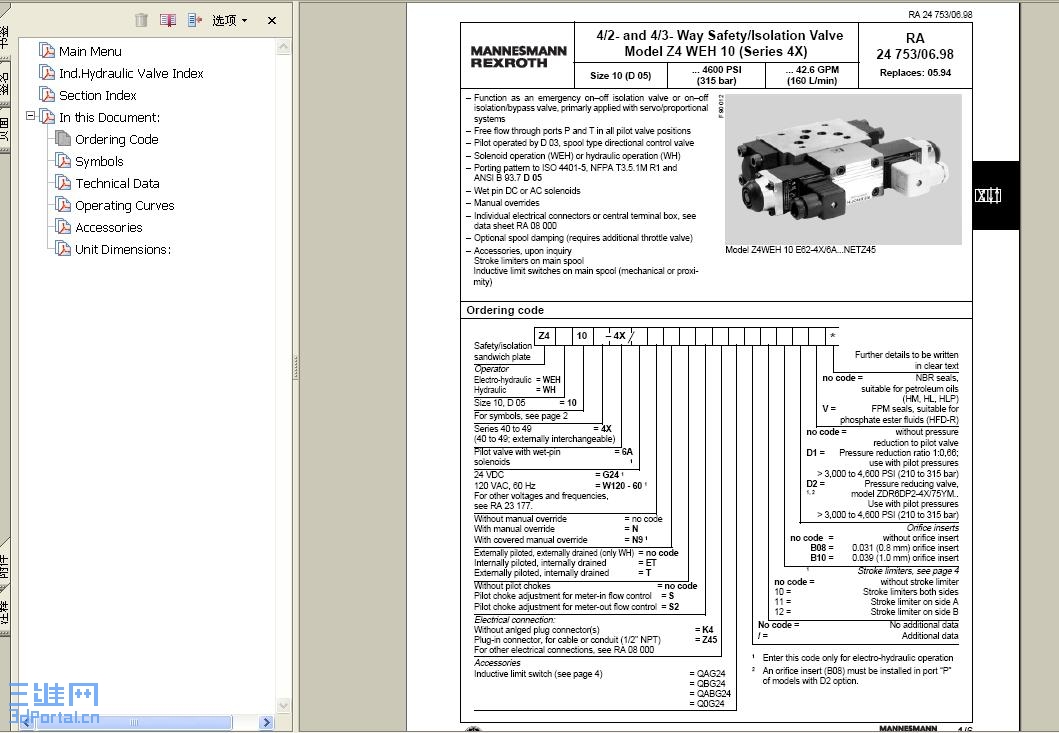Viewport: 1059px width, 733px height.
Task: Click the 'Manual overrides' bullet
Action: click(507, 203)
